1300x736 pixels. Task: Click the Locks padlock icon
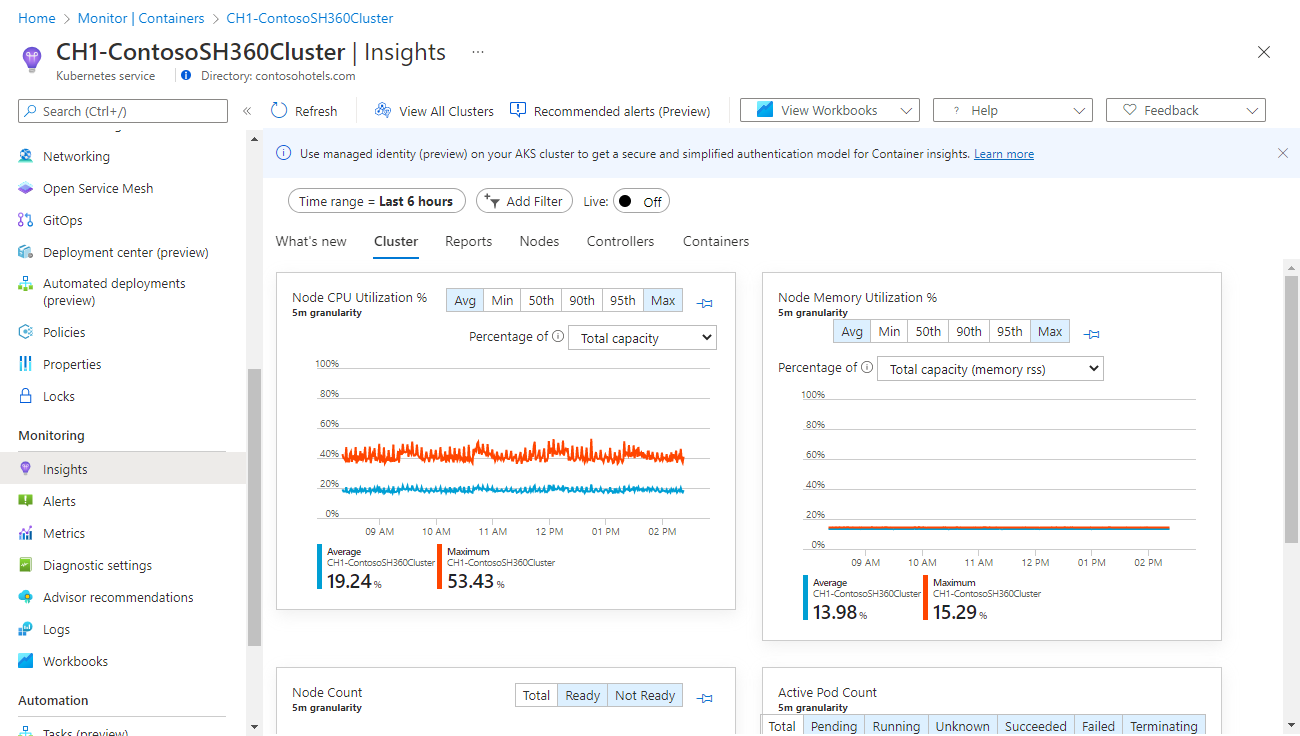click(x=26, y=396)
